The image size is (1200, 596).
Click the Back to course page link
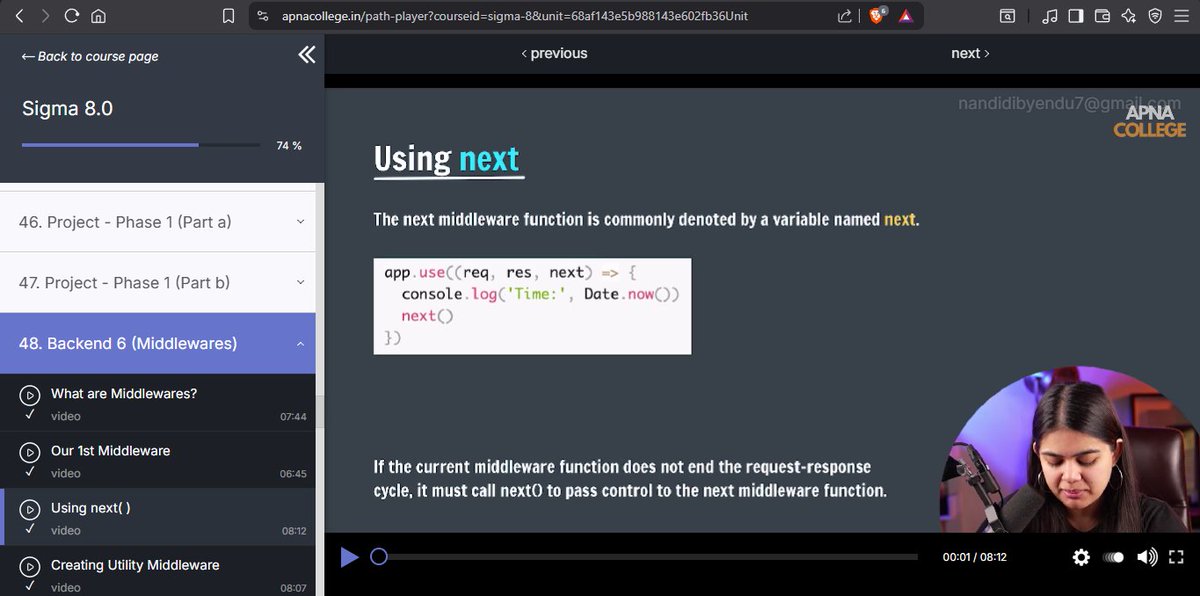pyautogui.click(x=88, y=57)
